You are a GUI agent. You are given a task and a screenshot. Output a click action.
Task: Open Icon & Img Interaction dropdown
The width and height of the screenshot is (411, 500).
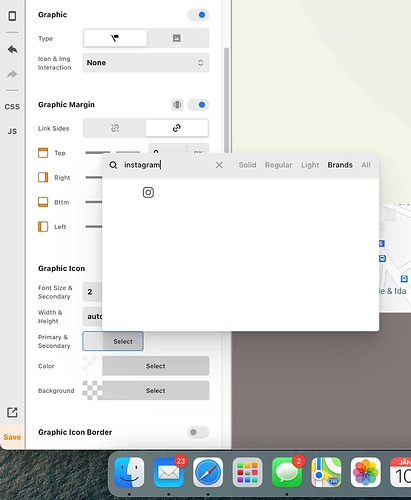pyautogui.click(x=146, y=63)
